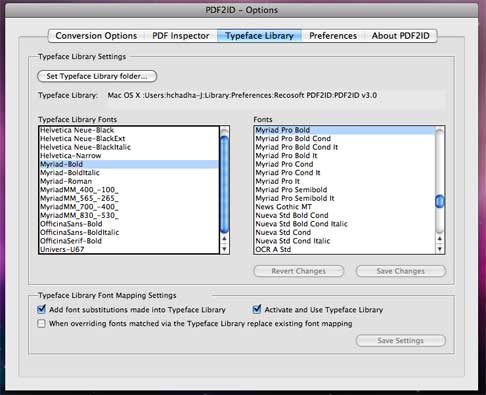
Task: Select OfficinaSans-Bold in library fonts
Action: point(129,224)
